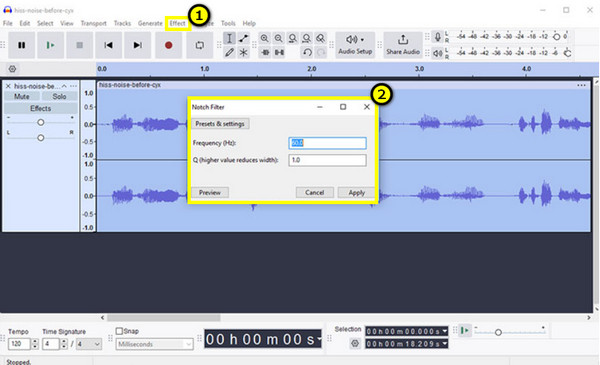This screenshot has height=365, width=600.
Task: Click the Undo arrow icon
Action: point(307,52)
